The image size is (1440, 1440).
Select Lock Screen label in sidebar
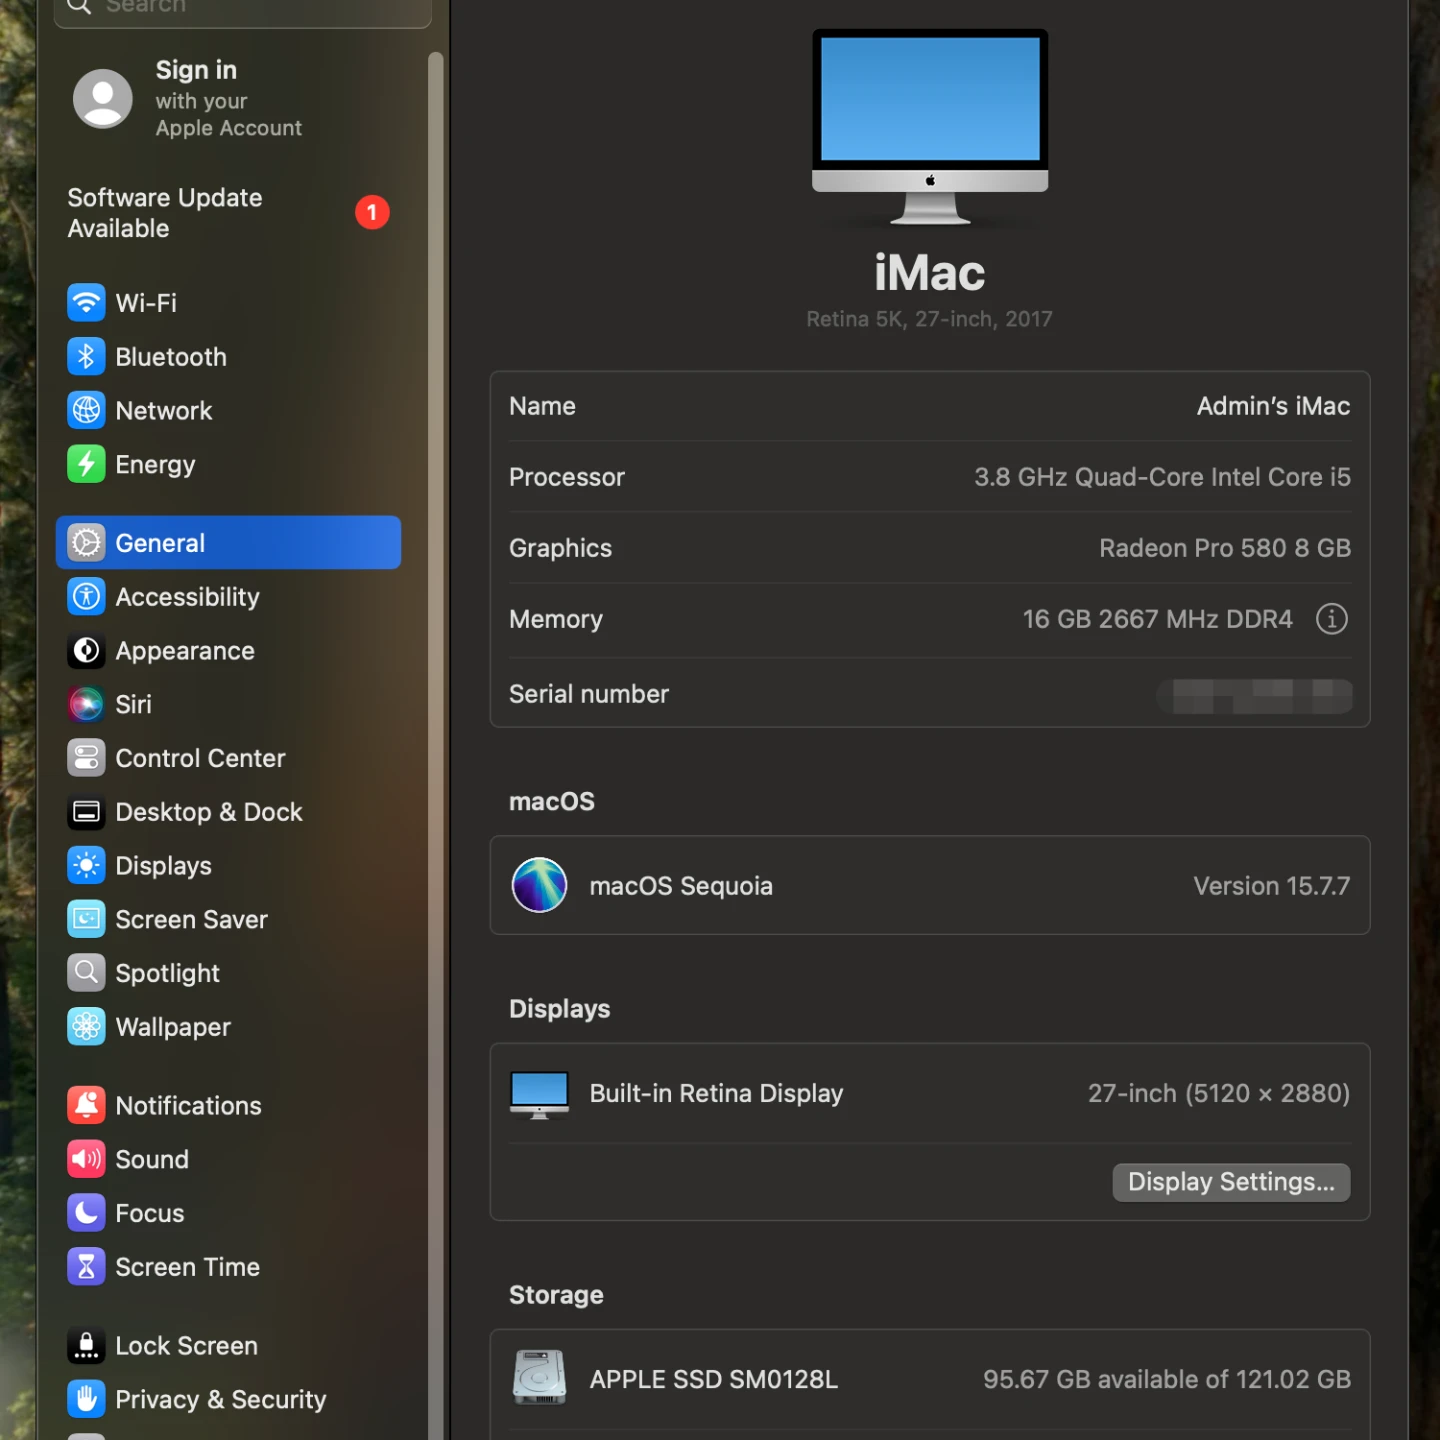[187, 1346]
